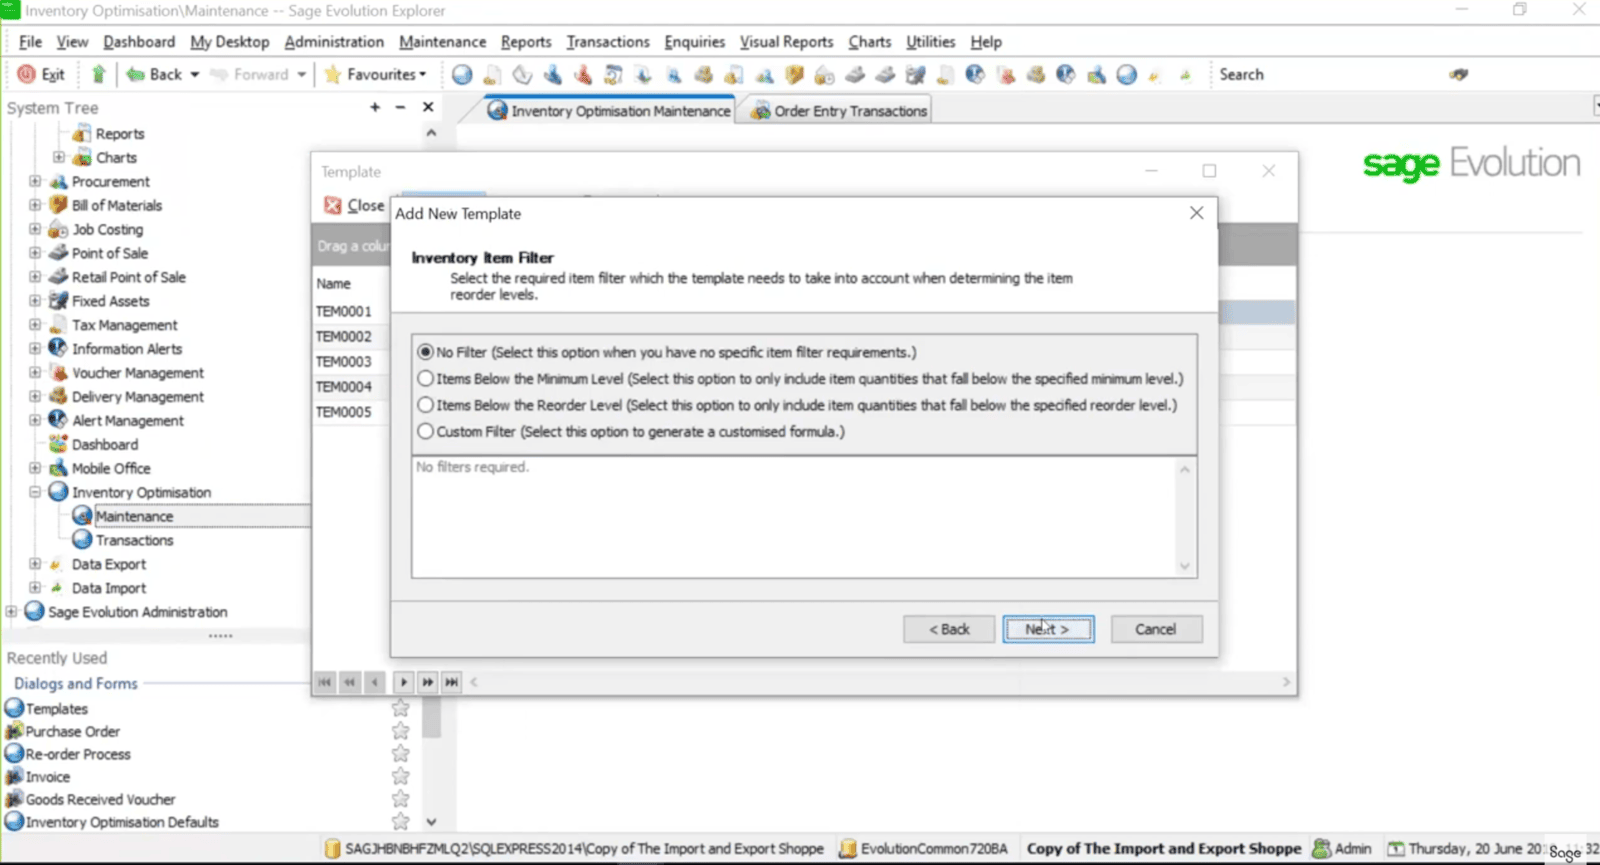Click the Tax Management module icon
This screenshot has height=865, width=1600.
(58, 325)
